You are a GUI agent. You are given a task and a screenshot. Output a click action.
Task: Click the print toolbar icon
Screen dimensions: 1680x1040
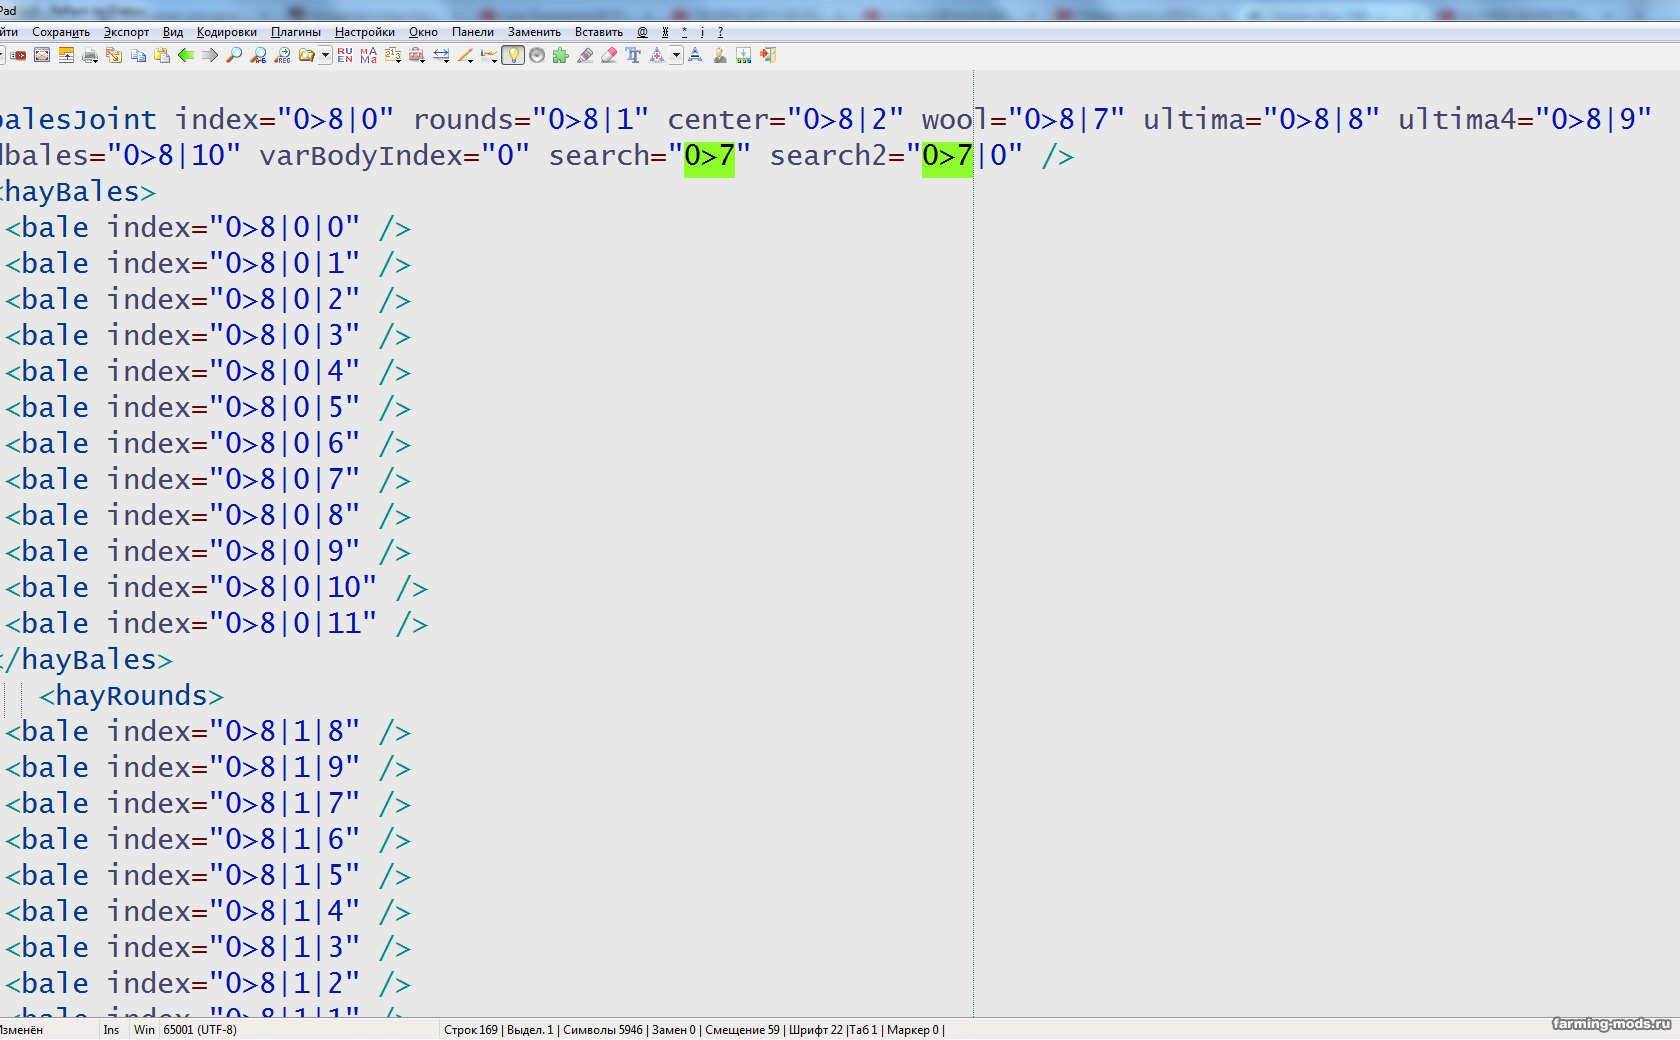point(90,55)
